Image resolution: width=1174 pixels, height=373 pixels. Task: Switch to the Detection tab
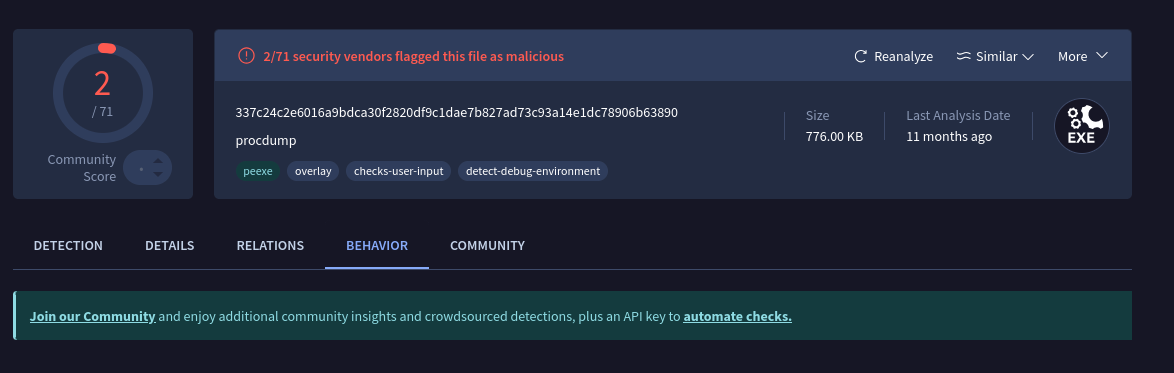tap(68, 246)
